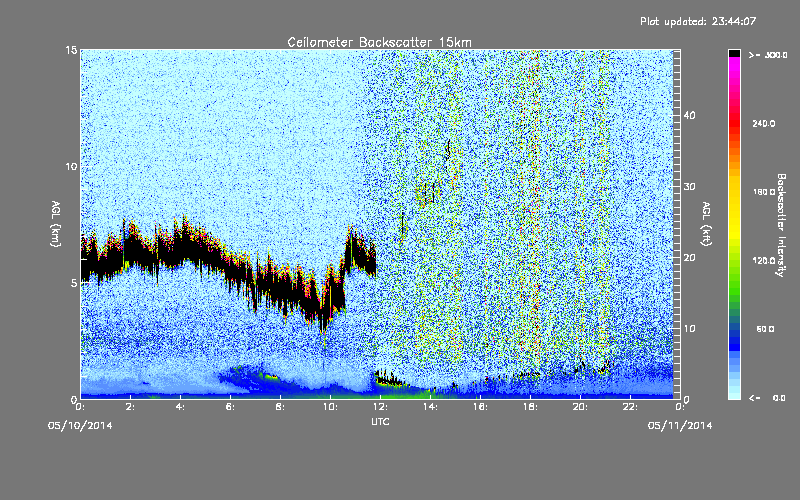Click the 2: hour tick label on the time axis
800x500 pixels.
[131, 407]
